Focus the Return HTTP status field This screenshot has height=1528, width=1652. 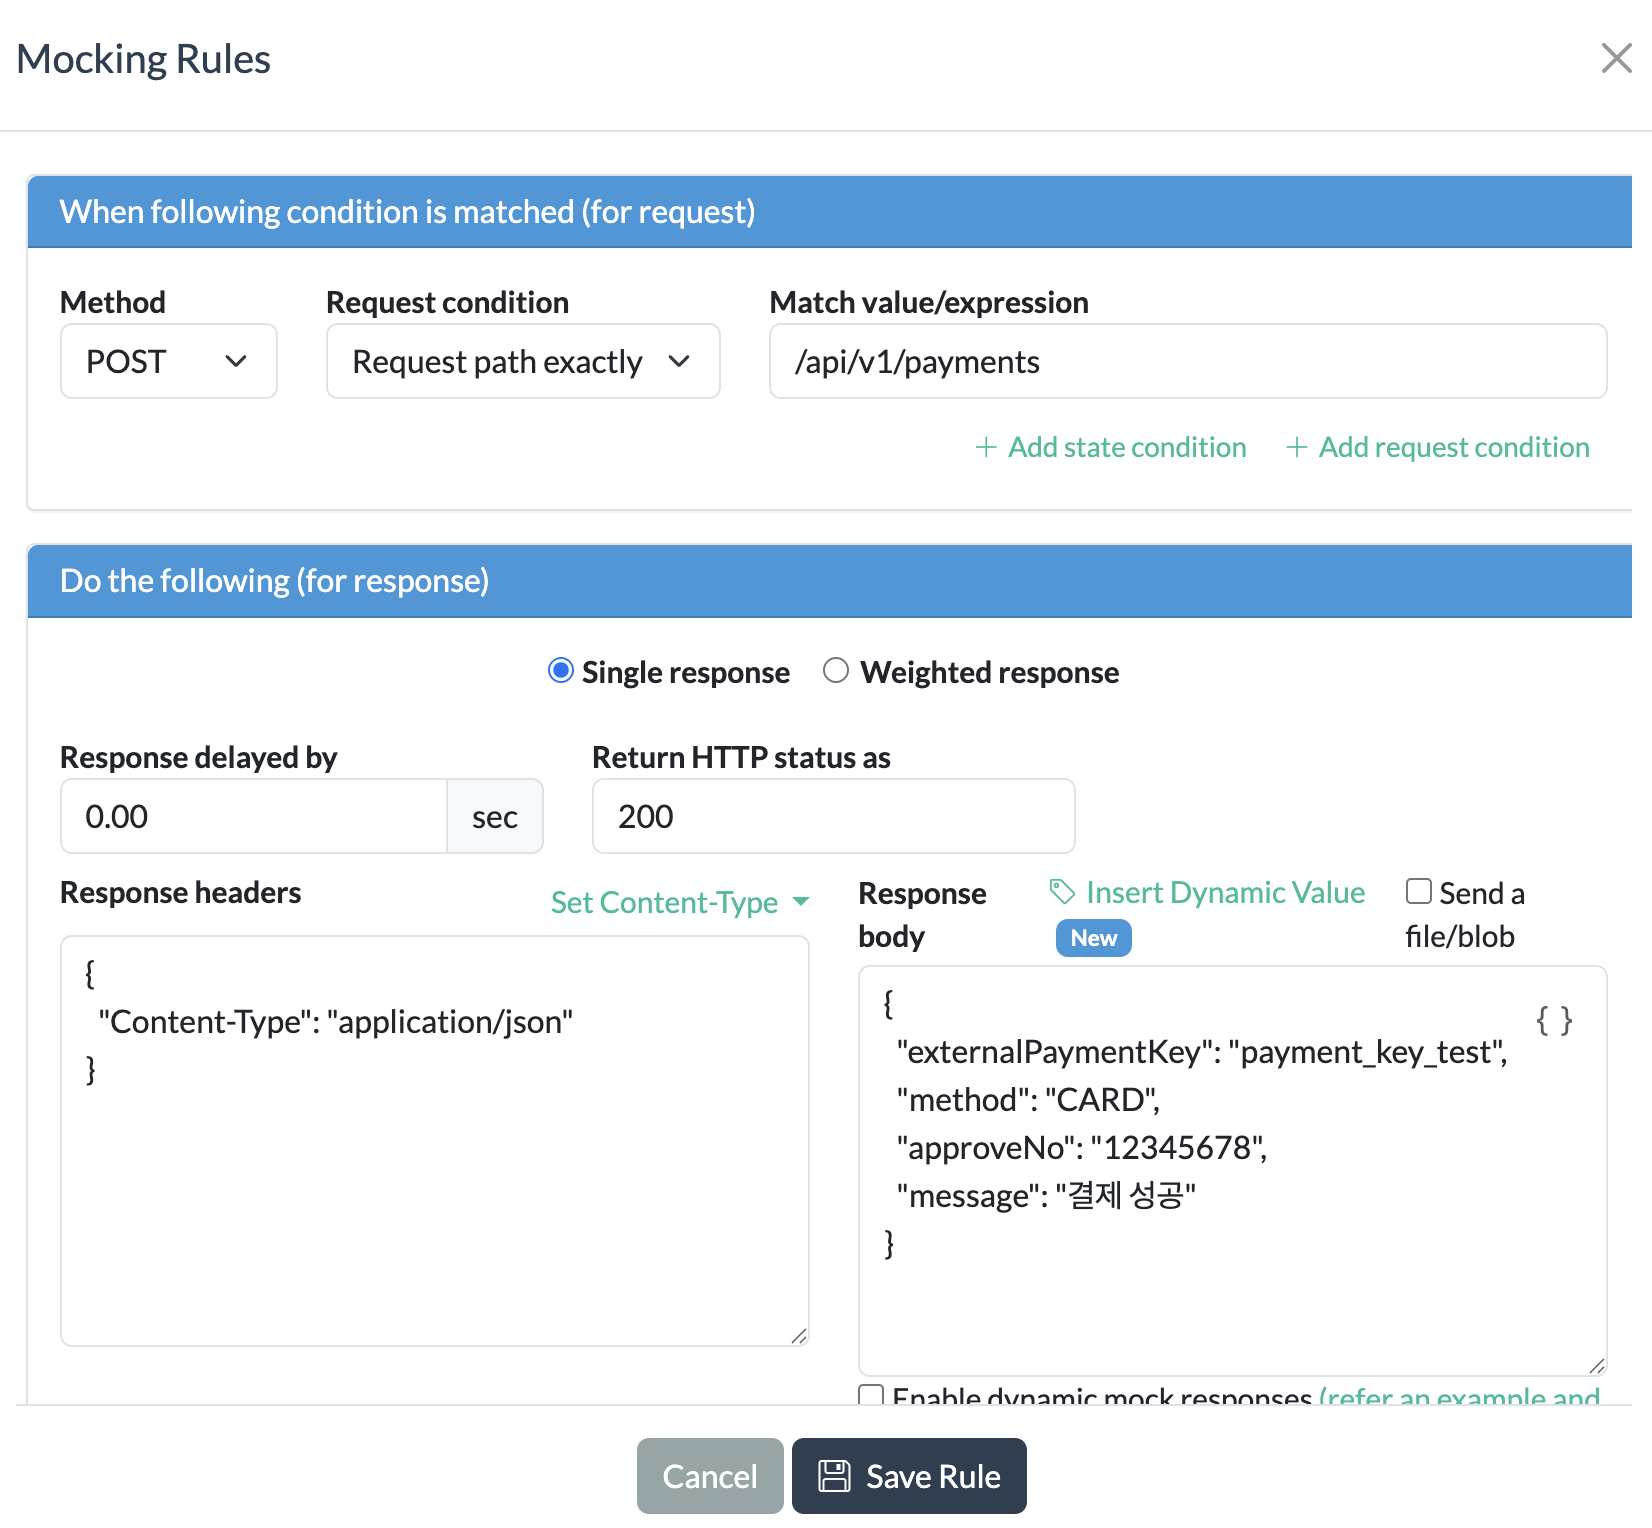[833, 816]
